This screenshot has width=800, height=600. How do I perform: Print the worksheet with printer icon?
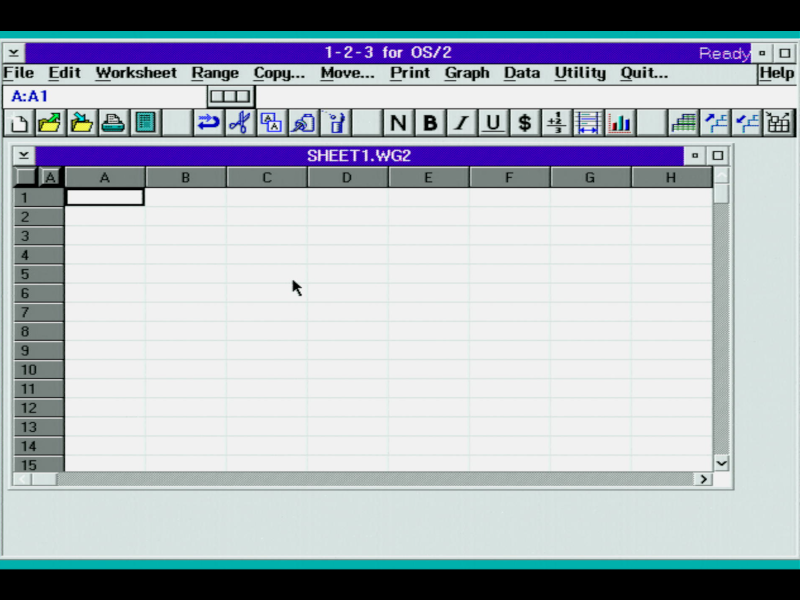tap(113, 122)
